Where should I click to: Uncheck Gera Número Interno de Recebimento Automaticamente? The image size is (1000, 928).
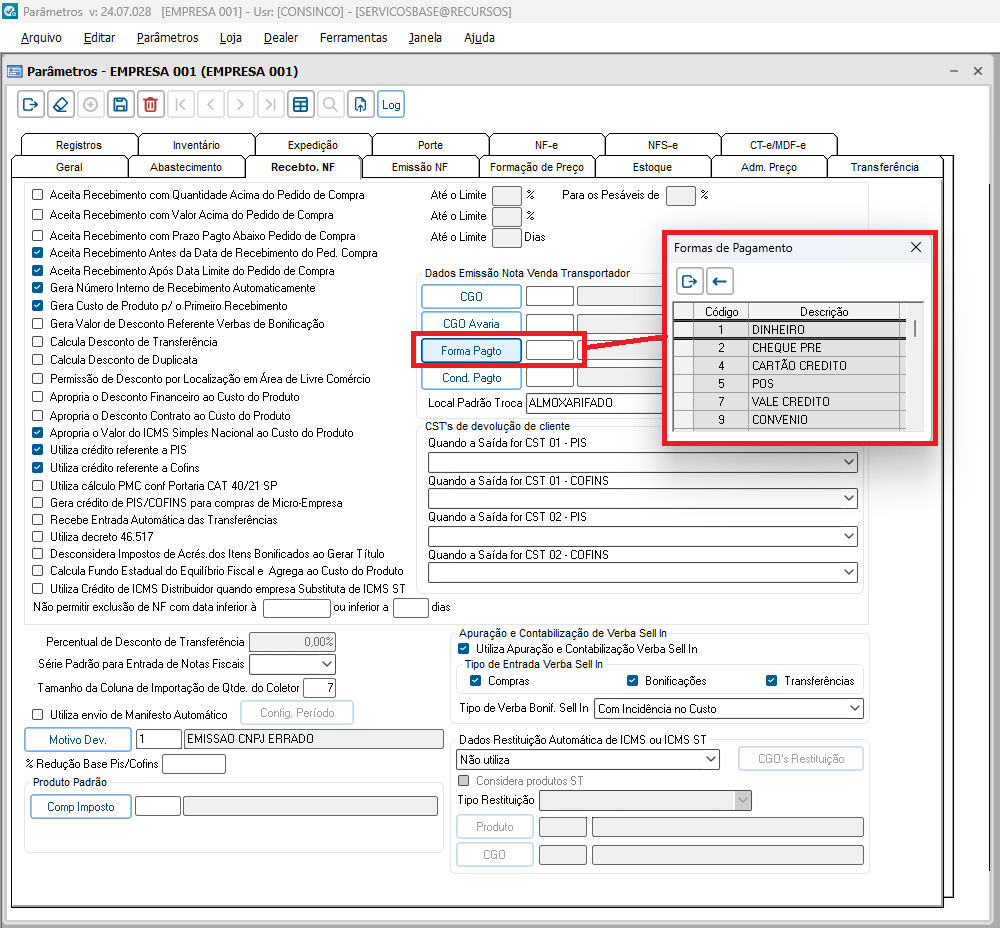(x=38, y=288)
